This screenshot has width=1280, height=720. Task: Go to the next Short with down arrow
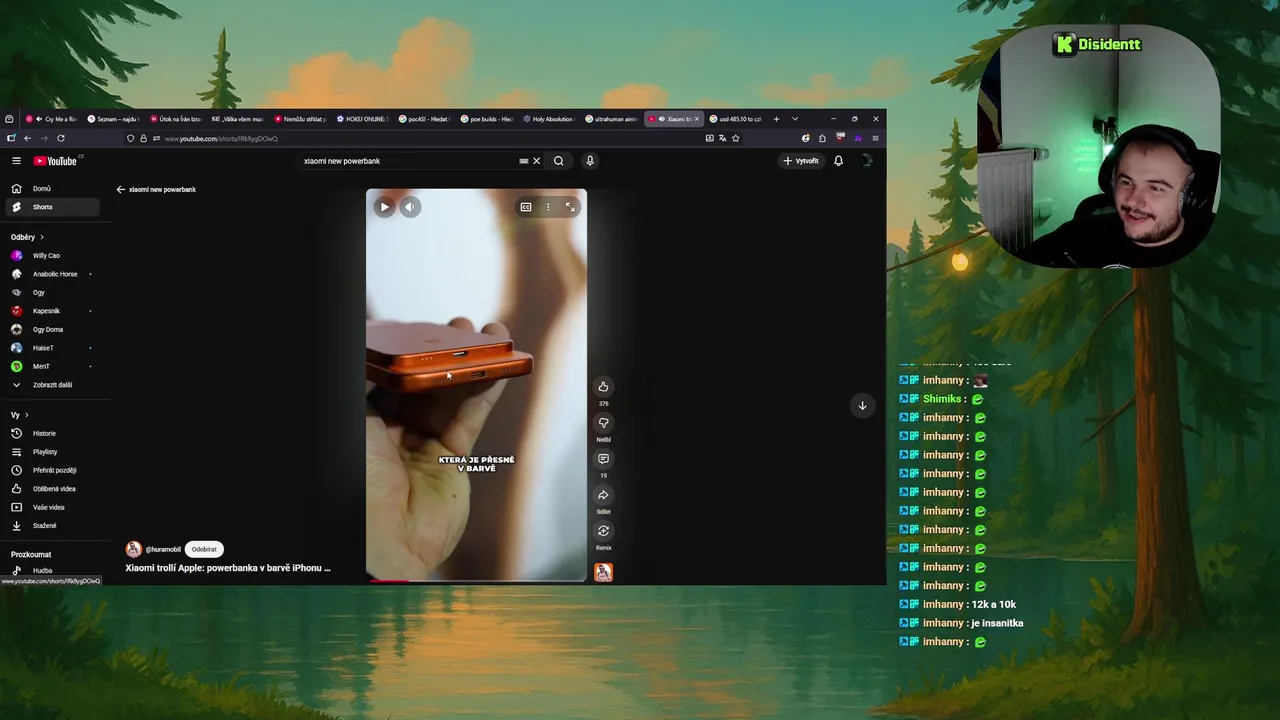(x=862, y=405)
